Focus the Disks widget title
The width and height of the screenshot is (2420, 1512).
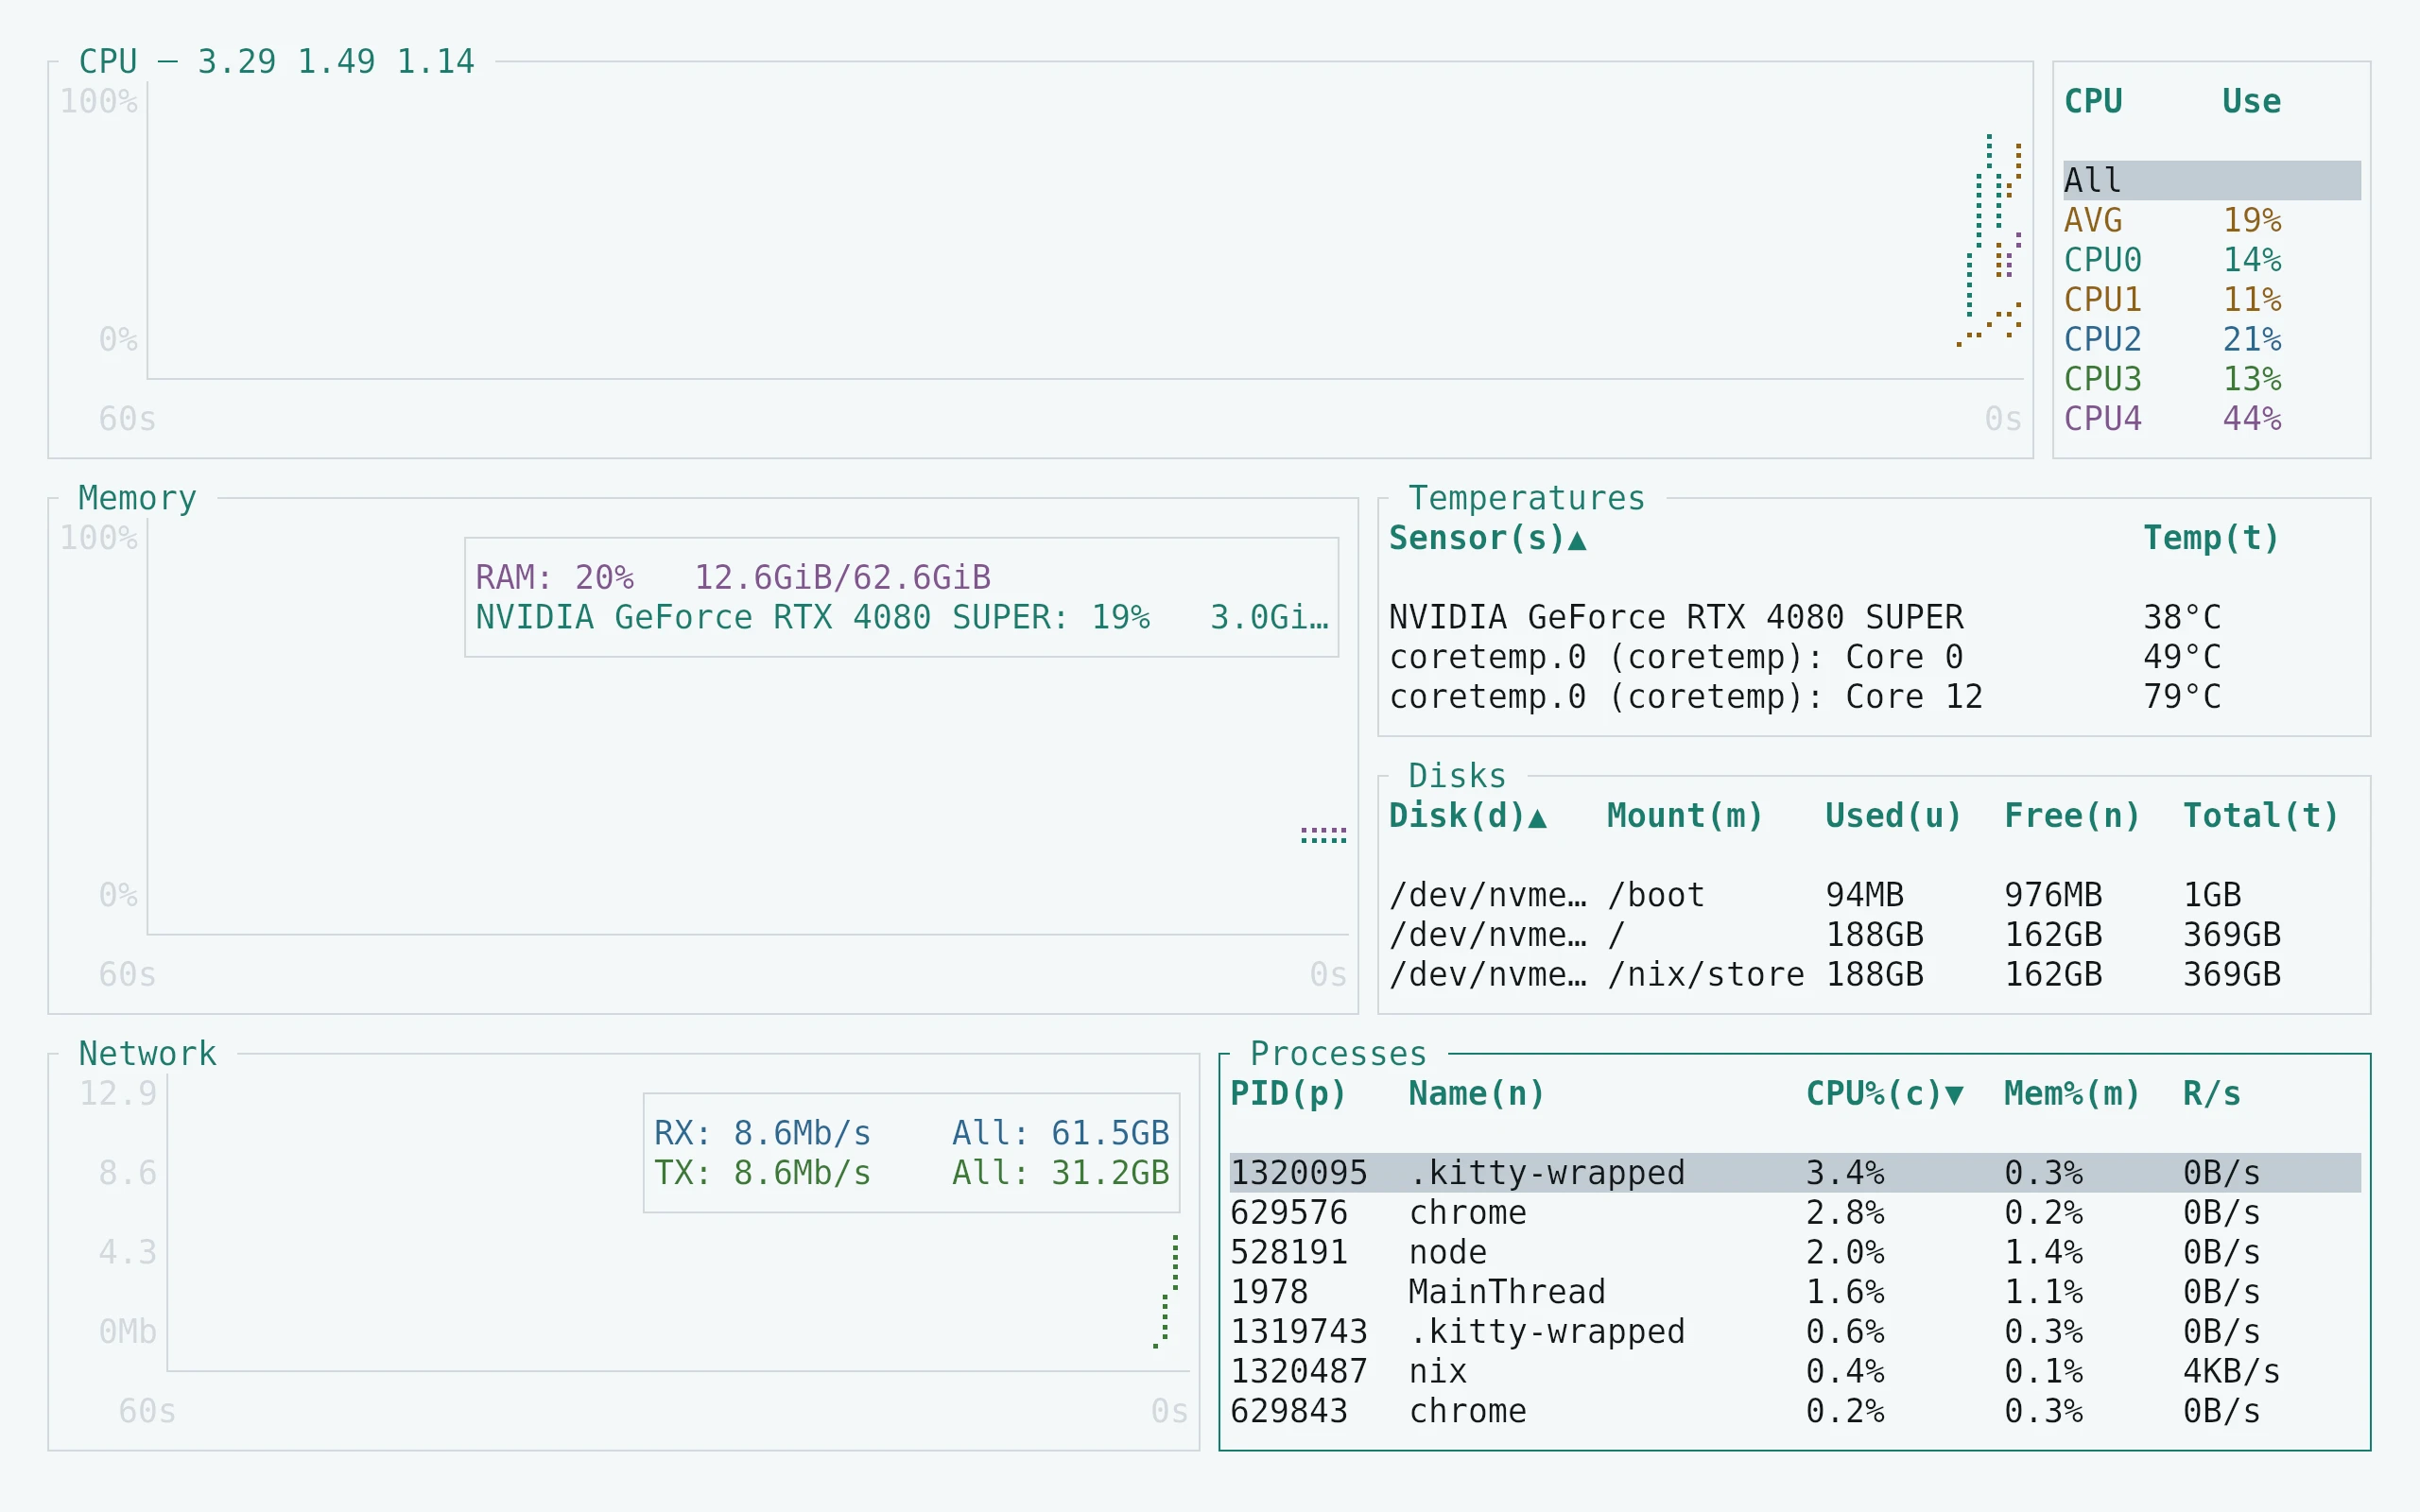1457,776
